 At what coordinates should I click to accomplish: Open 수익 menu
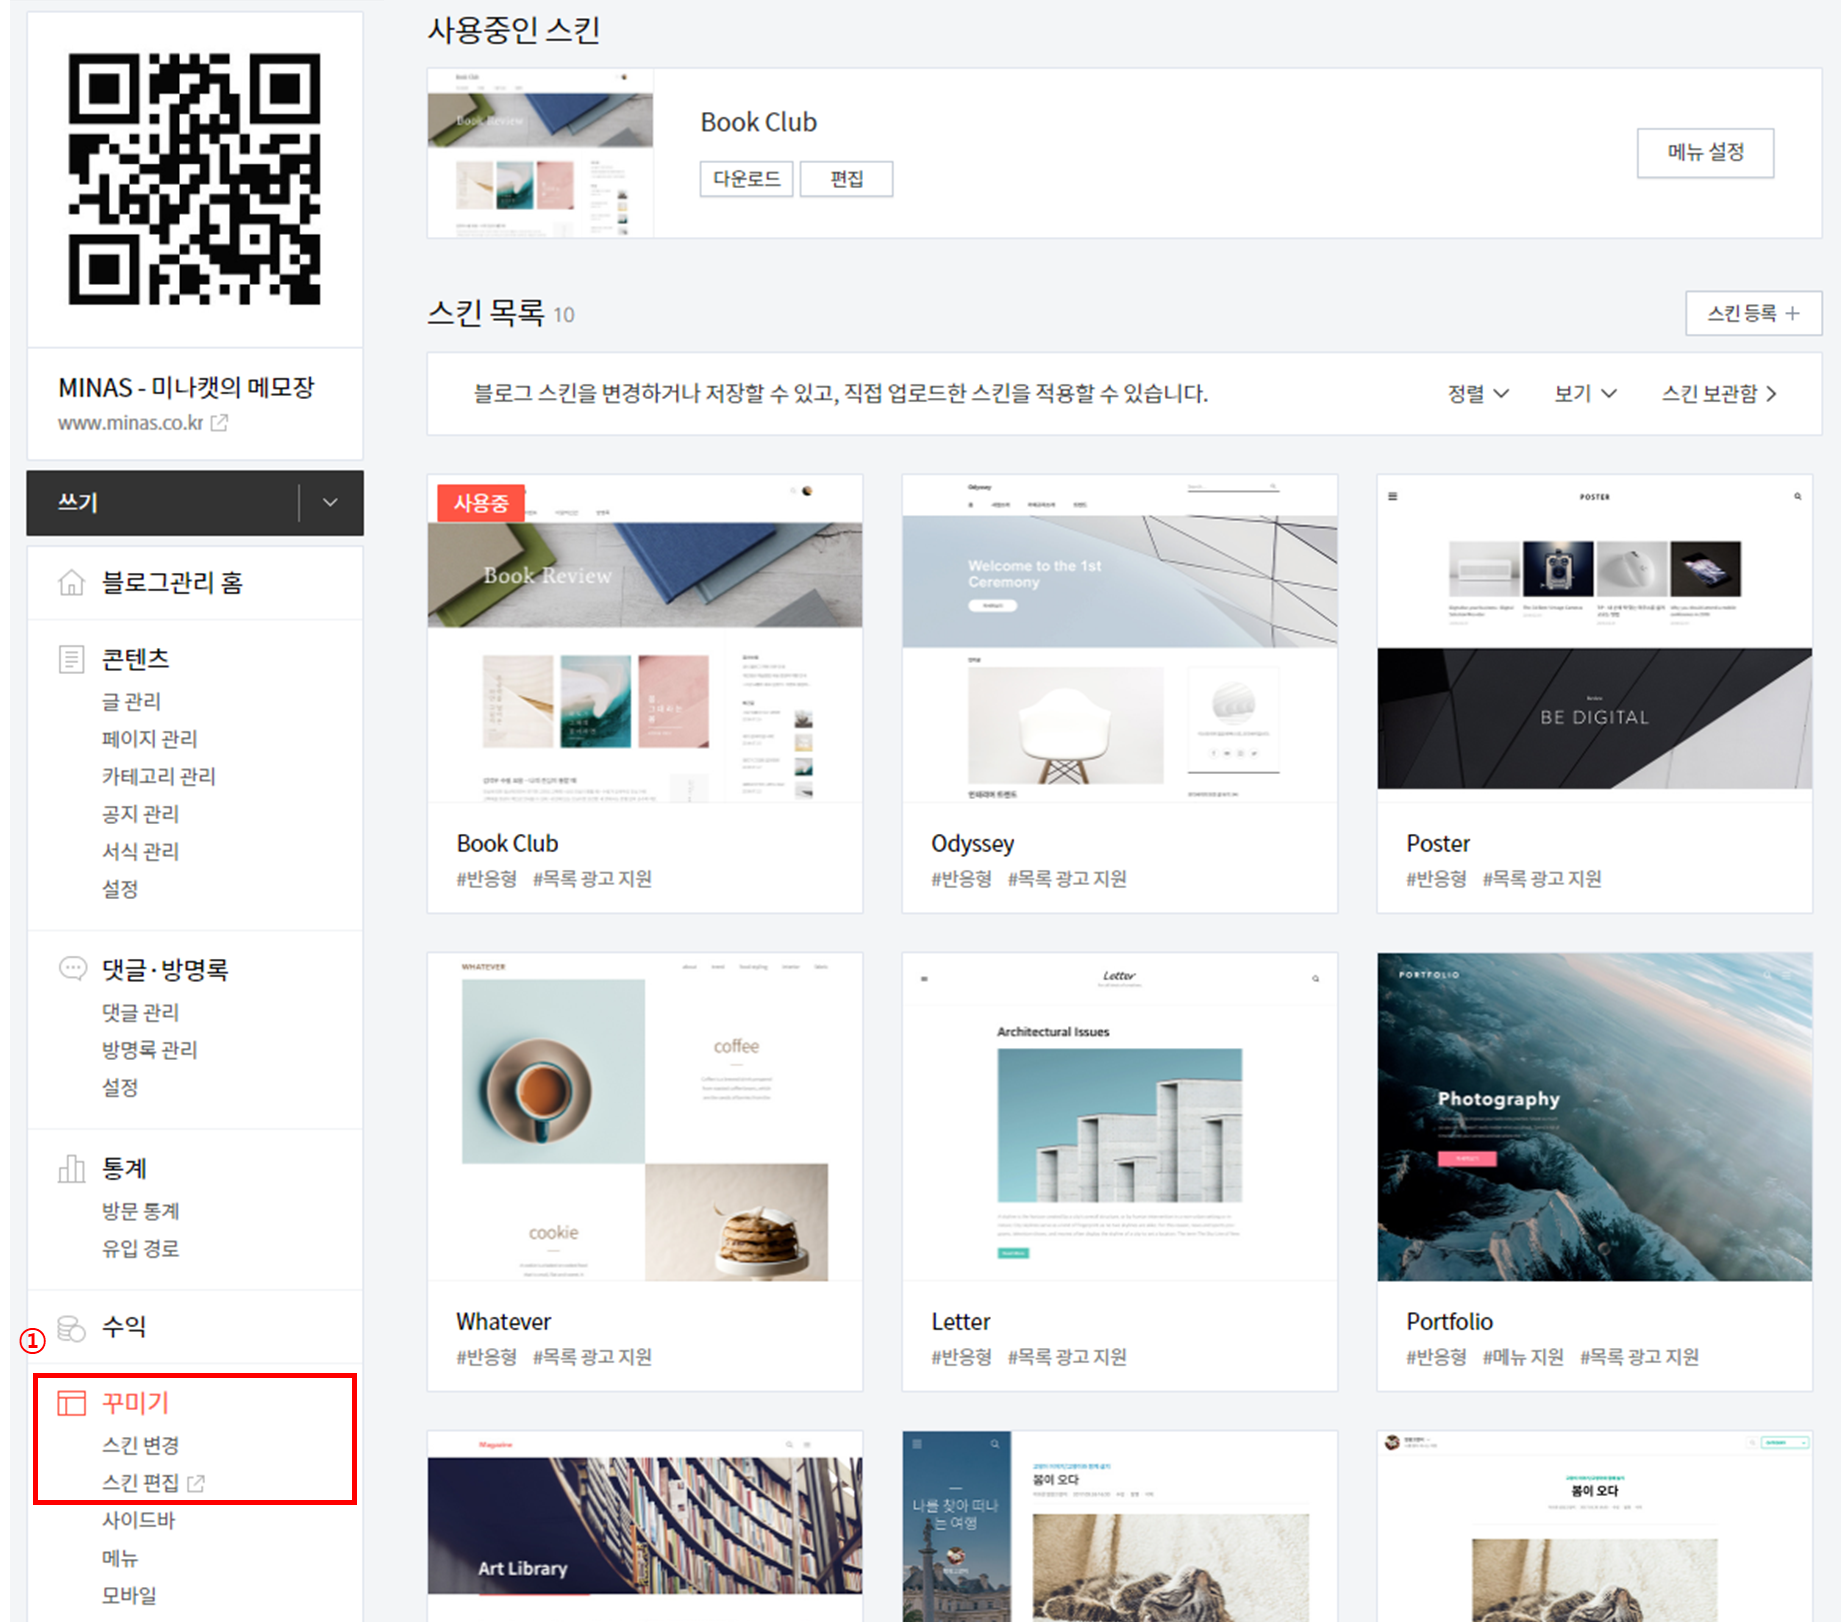pyautogui.click(x=124, y=1327)
